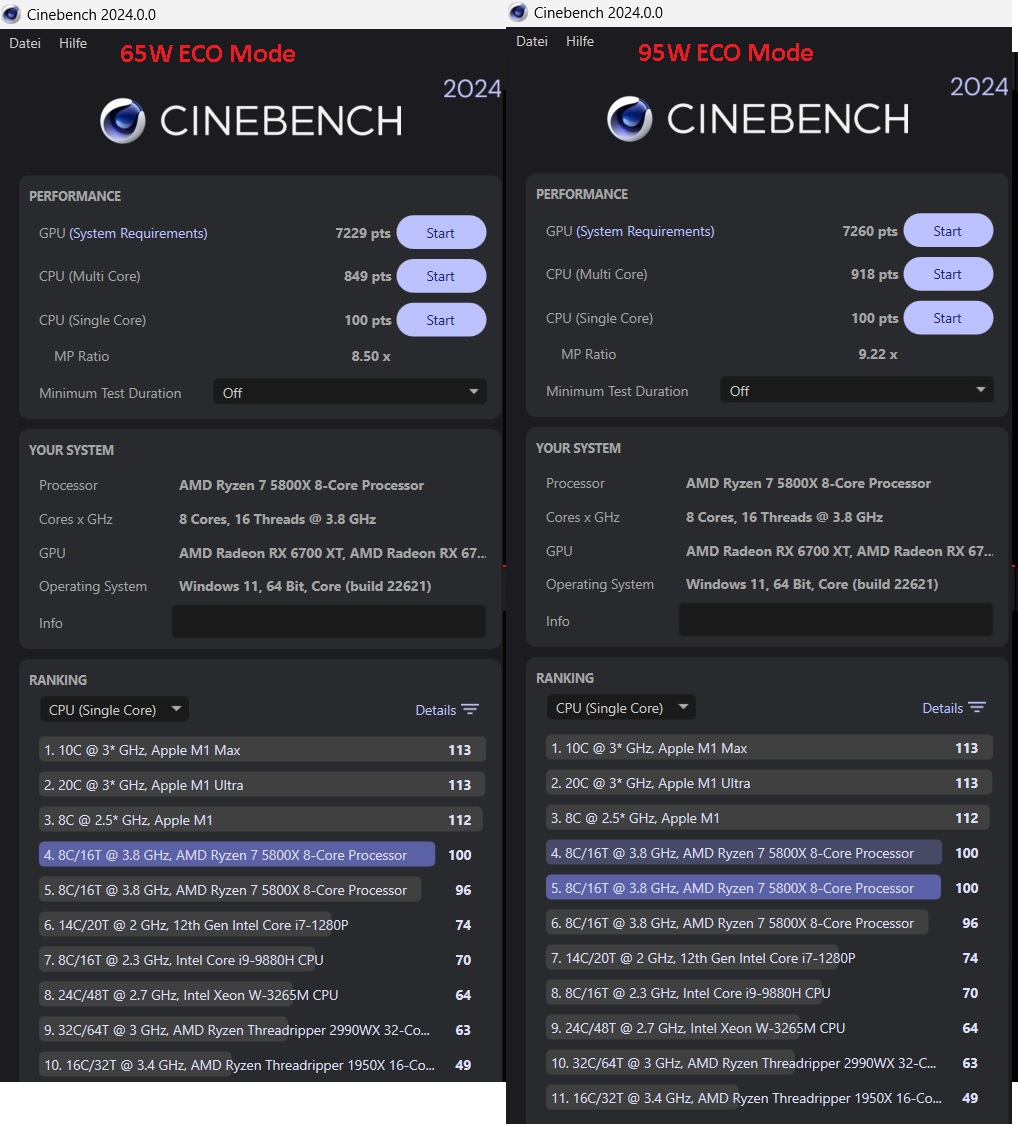Select Apple M1 Ultra ranking row in 65W window
This screenshot has height=1126, width=1018.
coord(262,785)
